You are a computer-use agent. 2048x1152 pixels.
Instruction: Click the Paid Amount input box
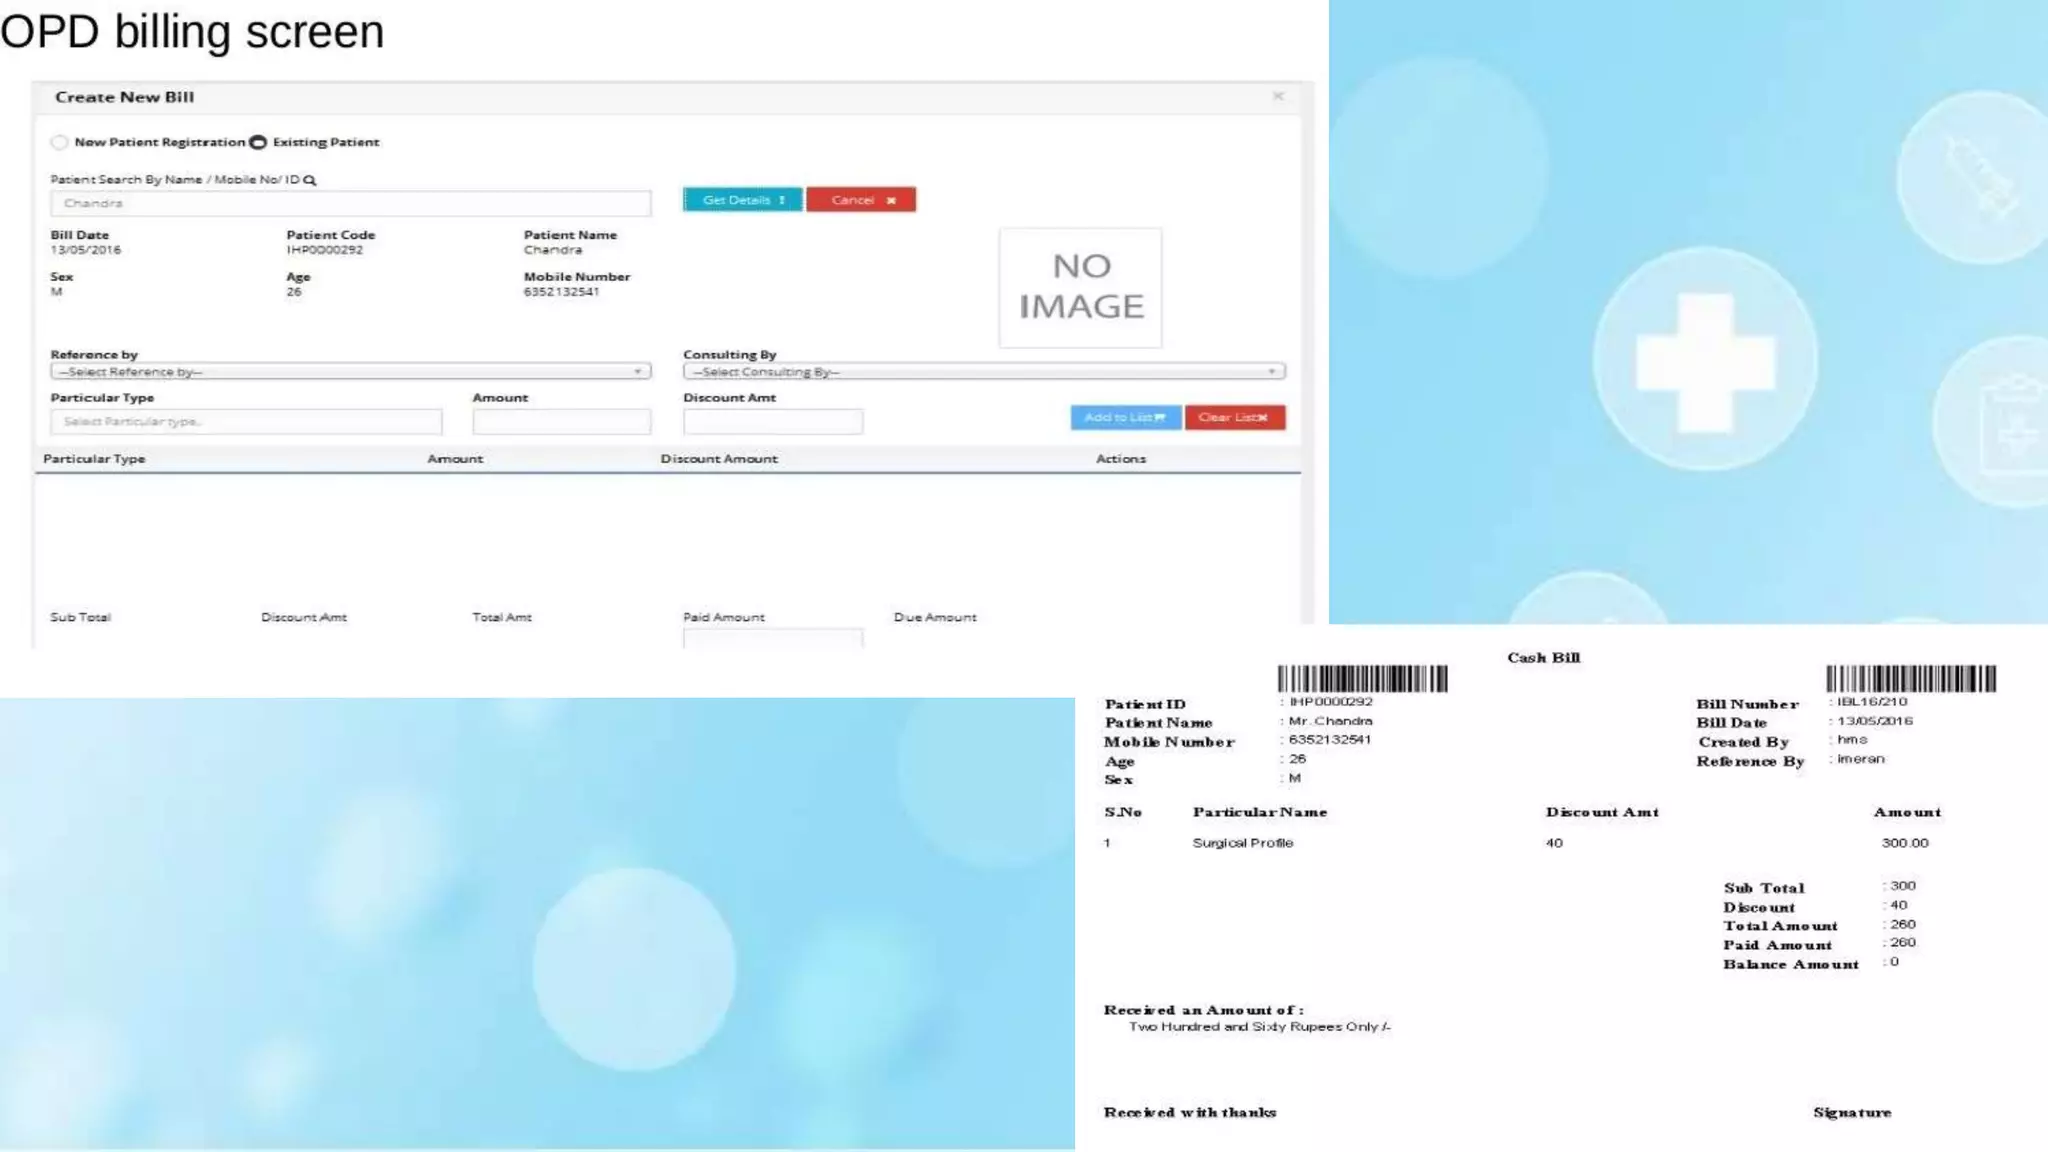(773, 638)
